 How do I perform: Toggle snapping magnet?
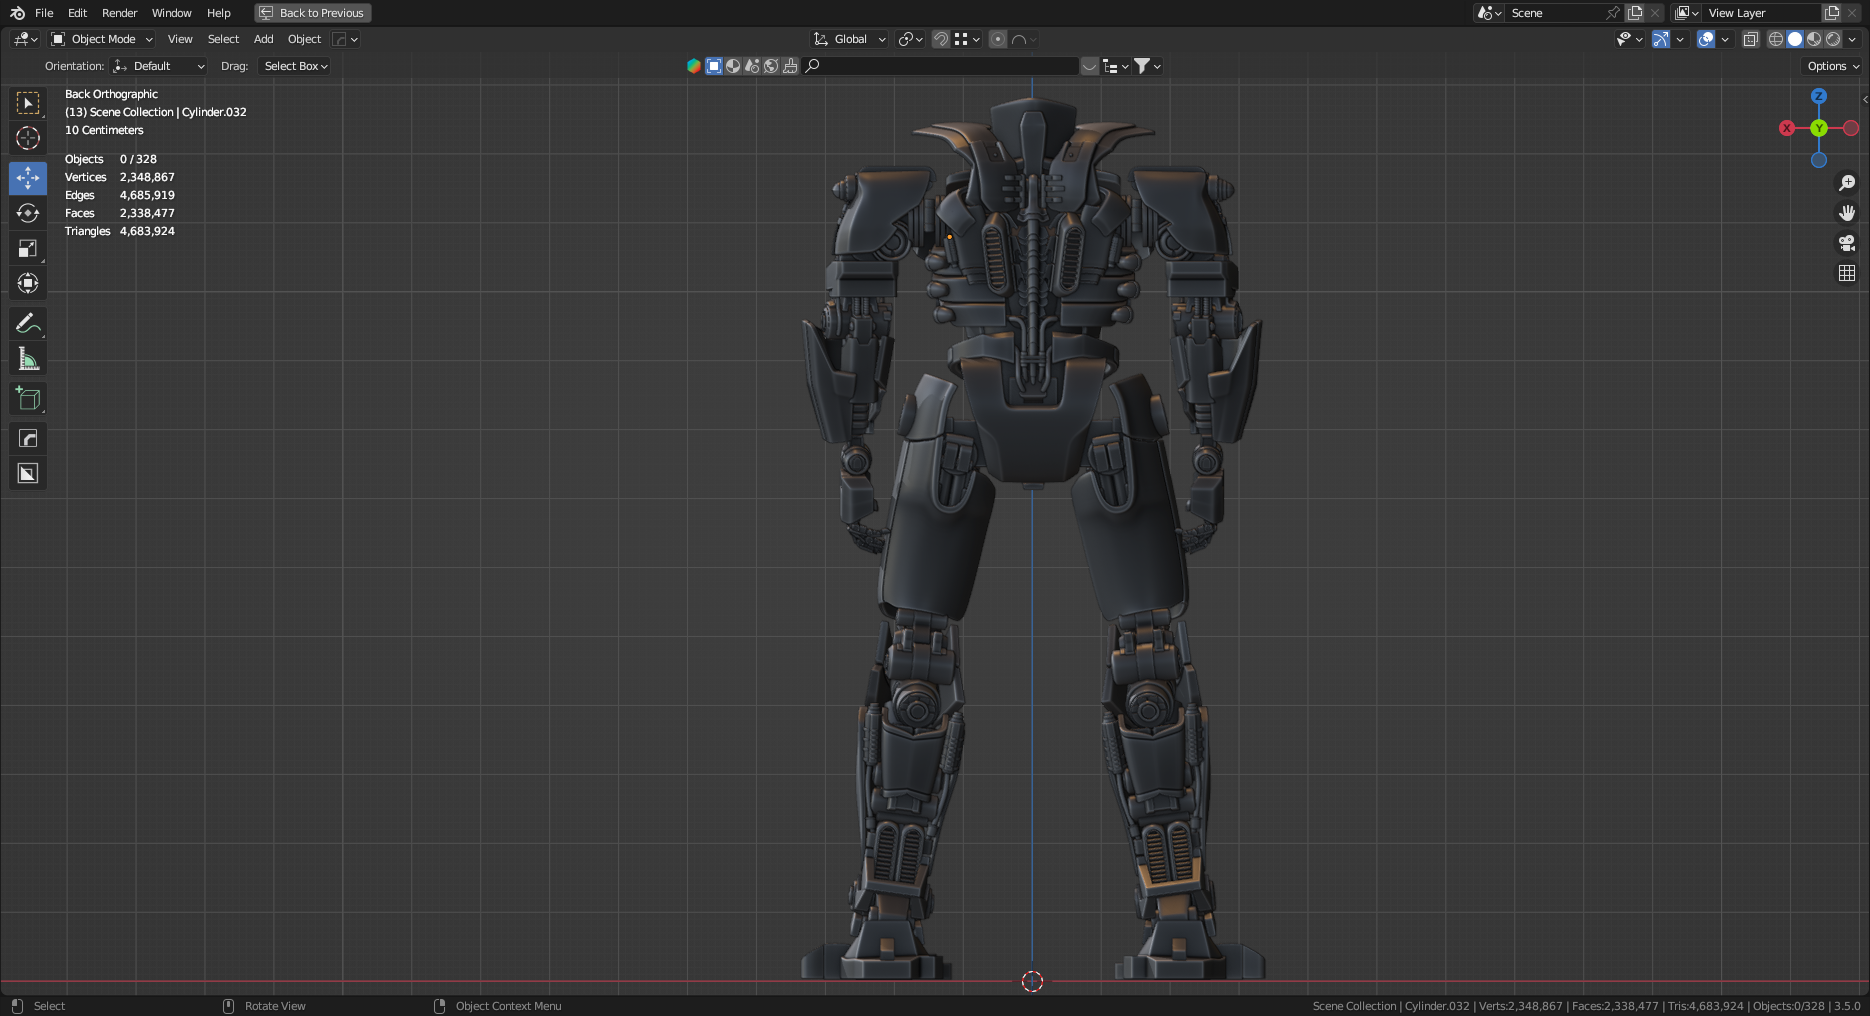(x=941, y=39)
